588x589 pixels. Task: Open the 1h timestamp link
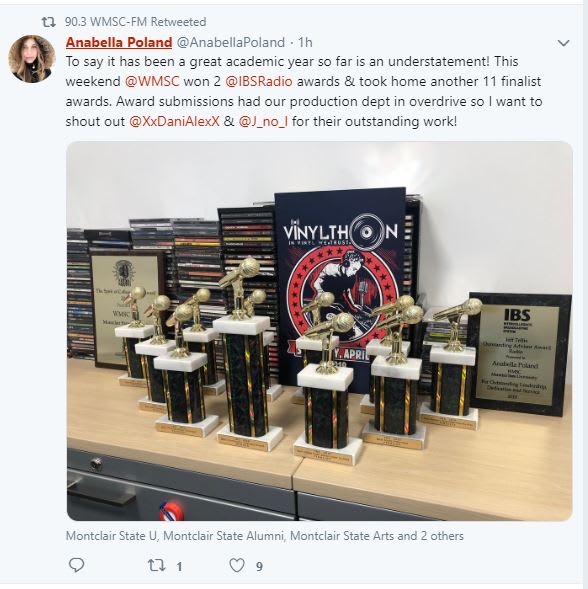coord(305,42)
